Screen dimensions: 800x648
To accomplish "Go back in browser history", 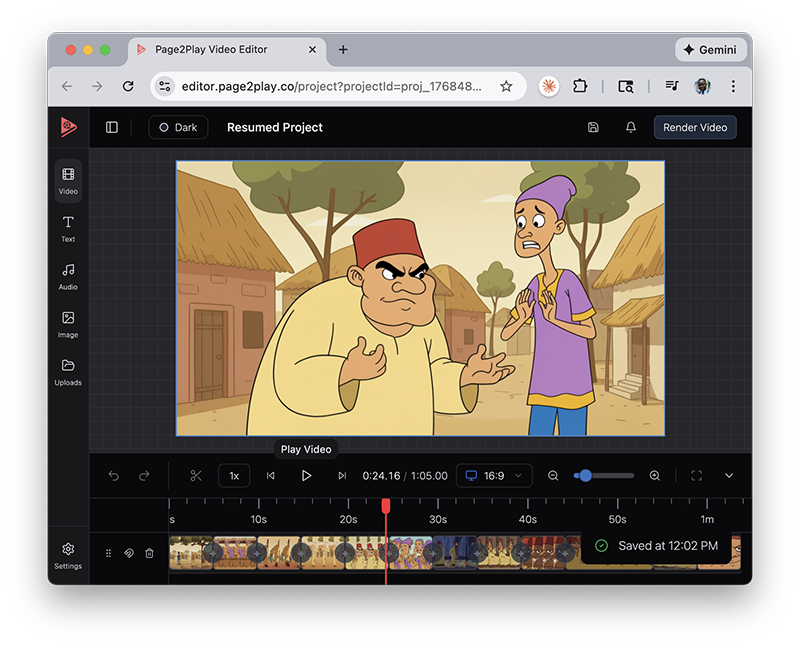I will pyautogui.click(x=67, y=86).
